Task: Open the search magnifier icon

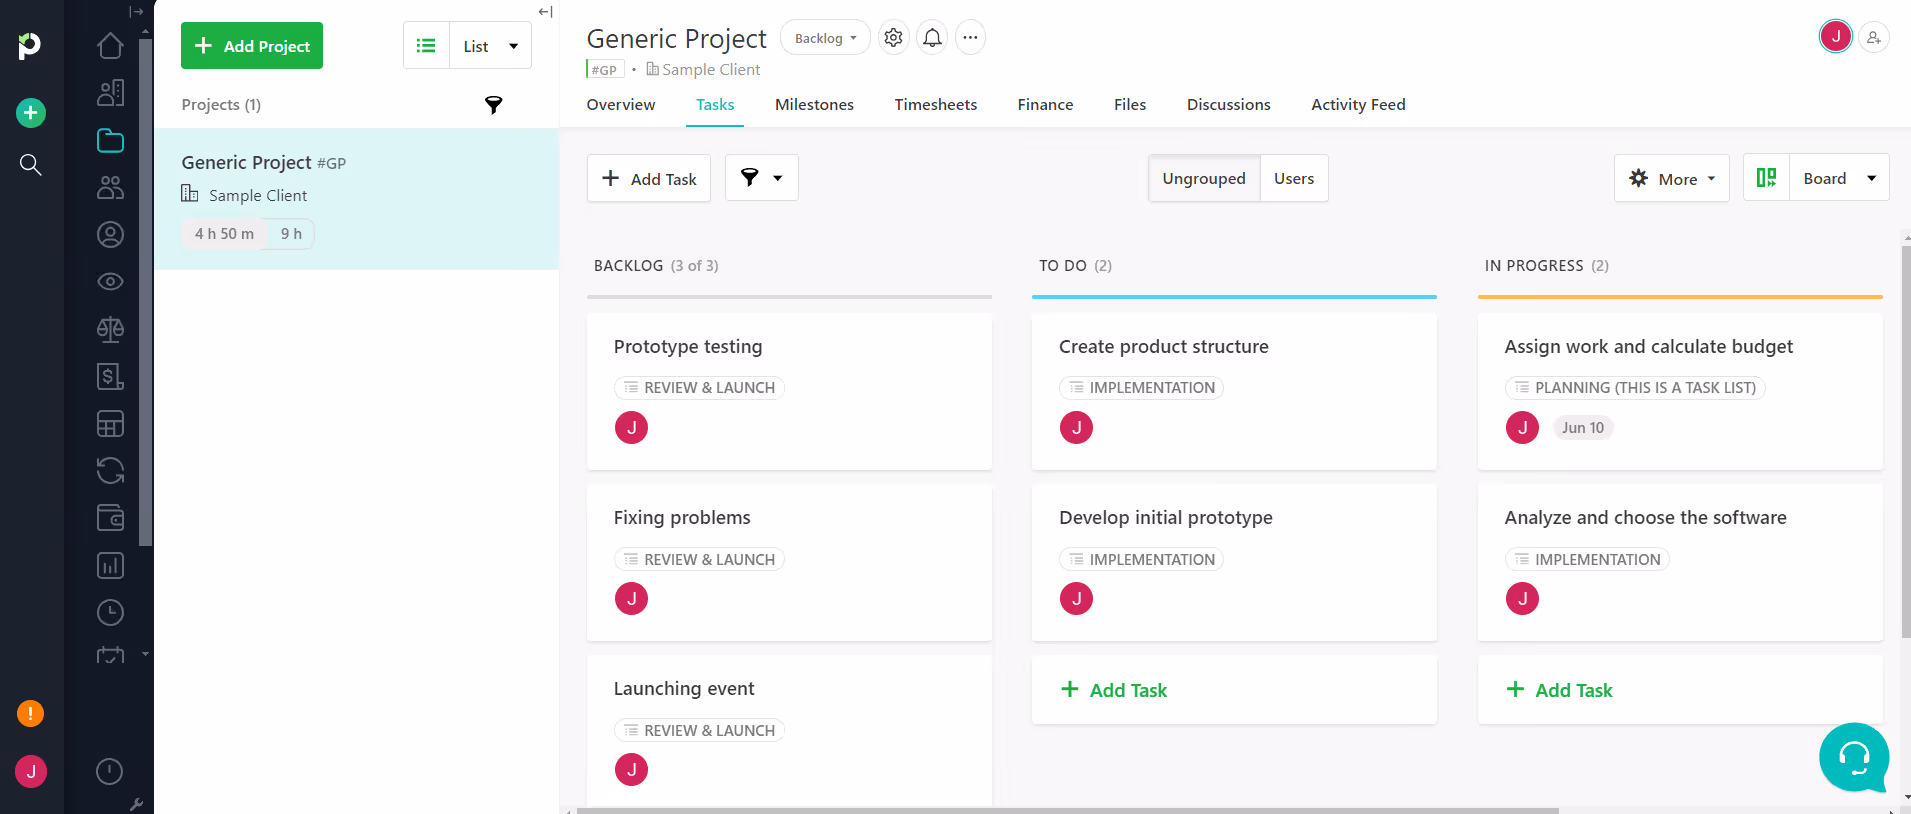Action: [x=31, y=164]
